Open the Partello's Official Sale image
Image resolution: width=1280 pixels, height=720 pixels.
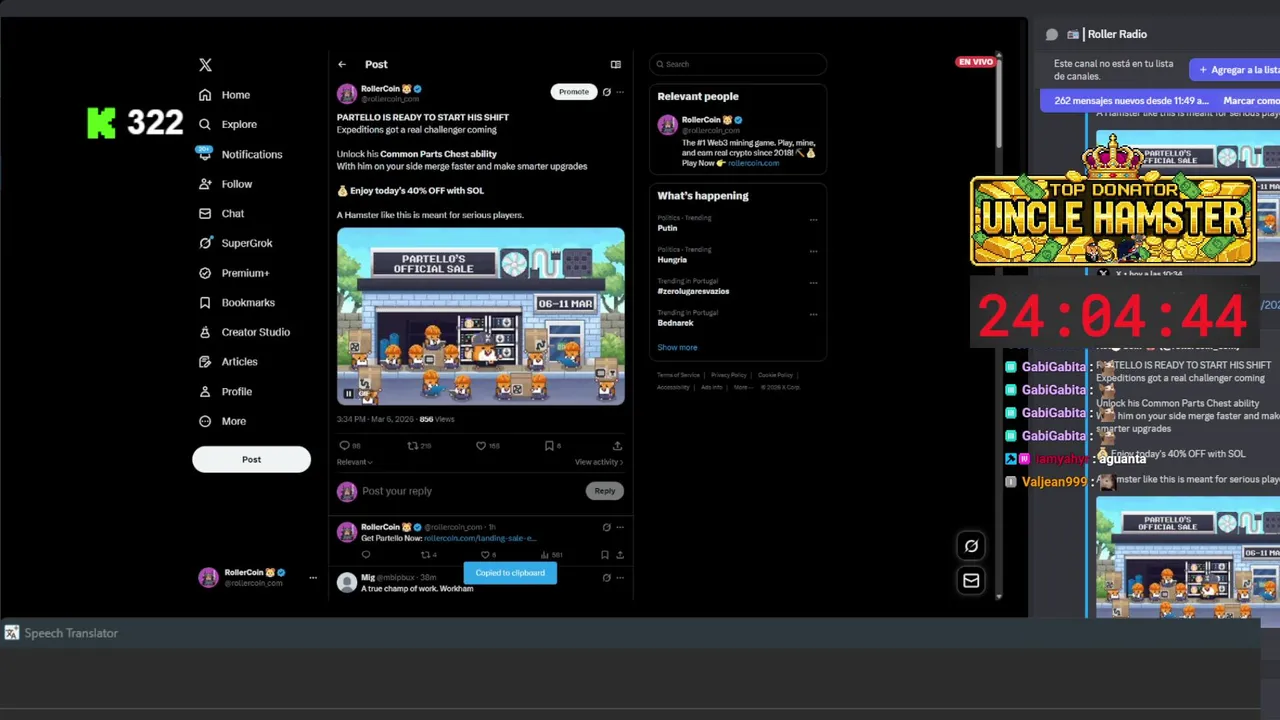[x=480, y=316]
